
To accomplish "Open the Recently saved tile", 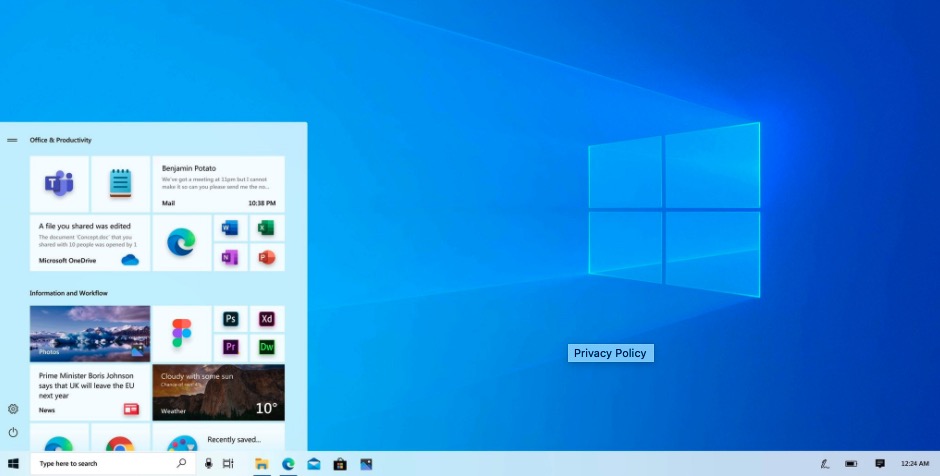I will [219, 438].
